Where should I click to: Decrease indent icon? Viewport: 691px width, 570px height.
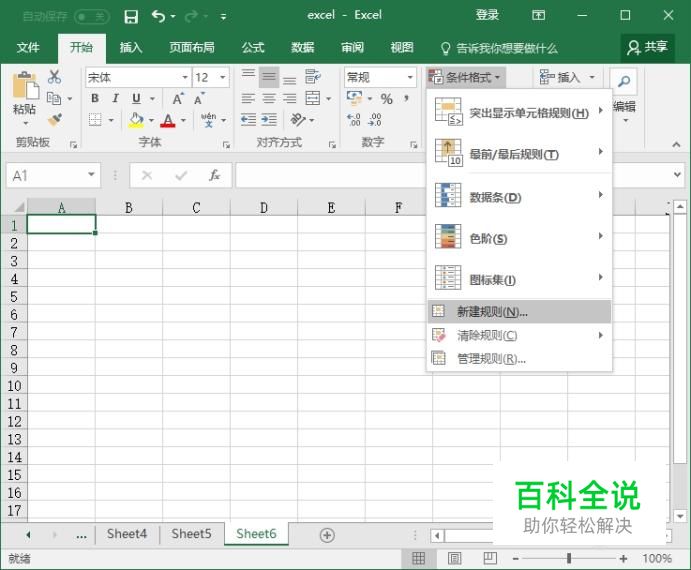tap(249, 119)
